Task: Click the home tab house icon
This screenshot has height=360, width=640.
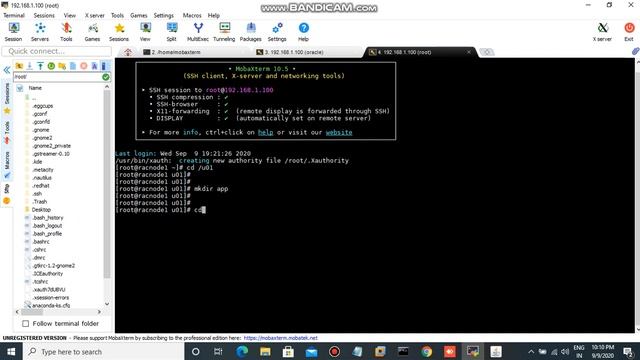Action: pos(128,52)
